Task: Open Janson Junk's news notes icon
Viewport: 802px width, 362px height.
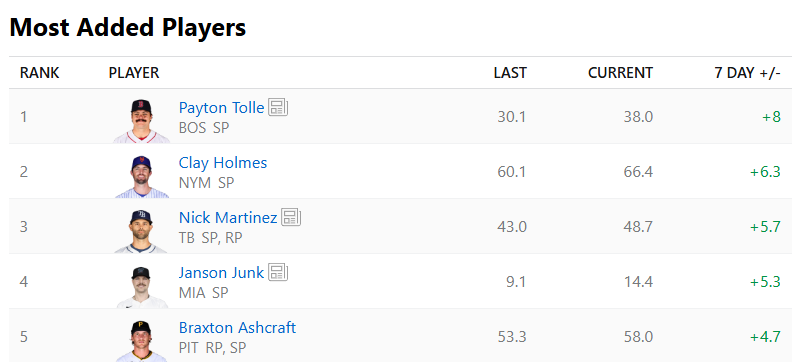Action: click(x=278, y=272)
